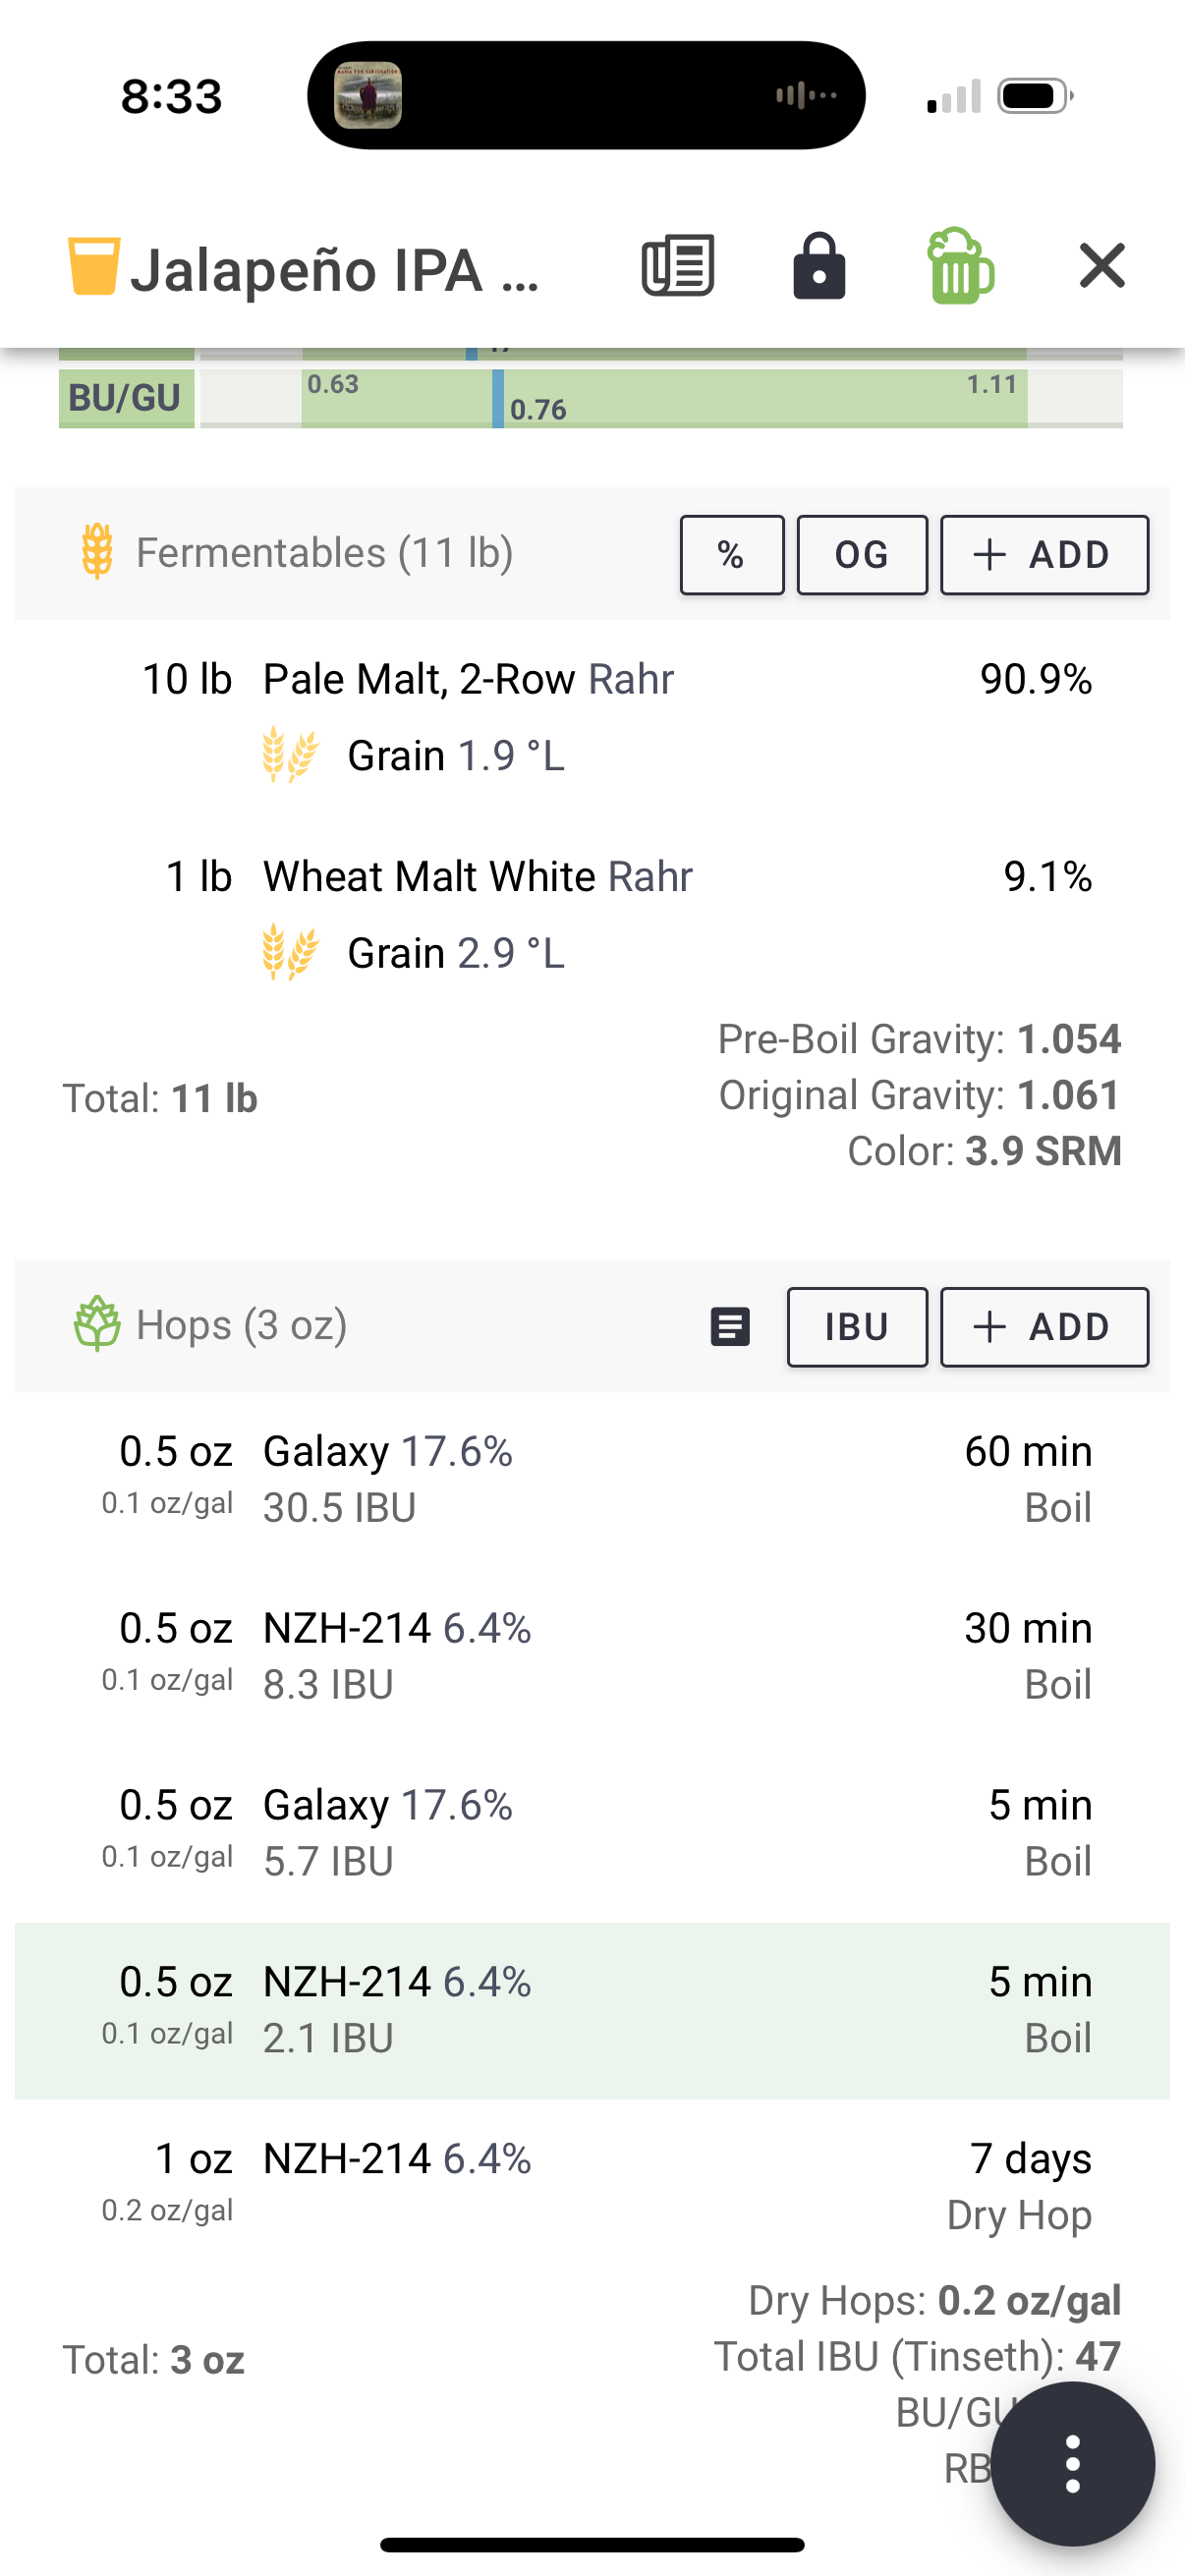
Task: Toggle fermentables percentage mode
Action: pyautogui.click(x=732, y=555)
